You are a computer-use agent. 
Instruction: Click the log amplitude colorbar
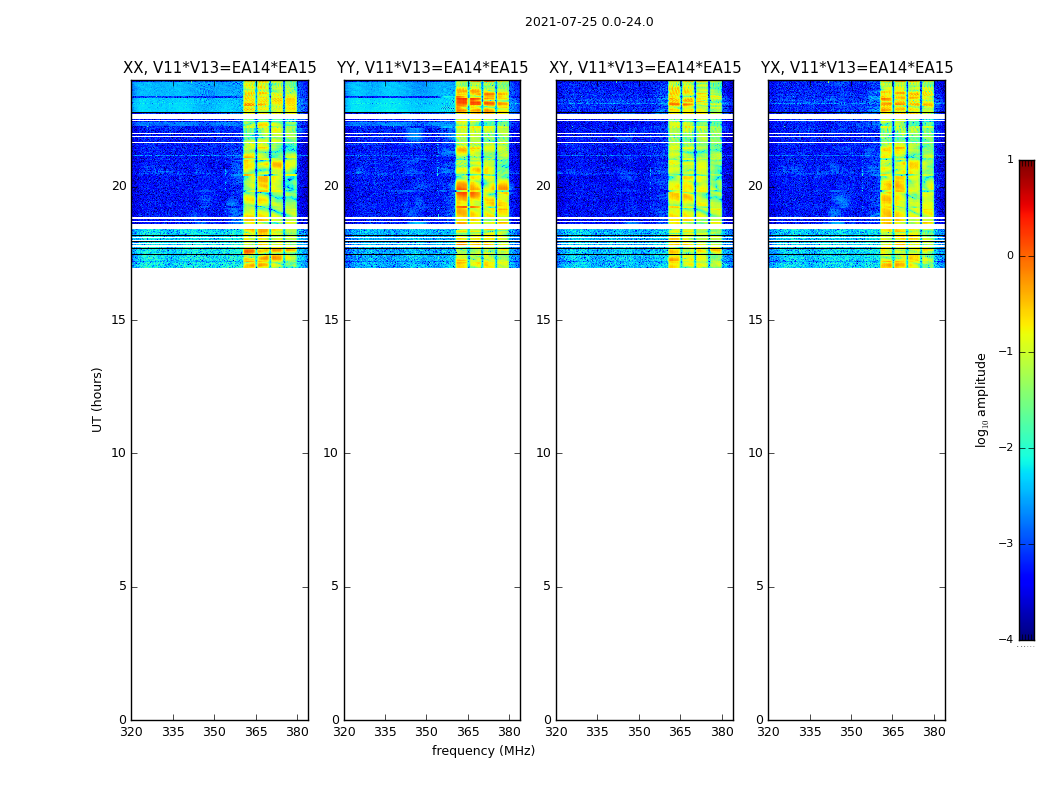pos(1027,400)
